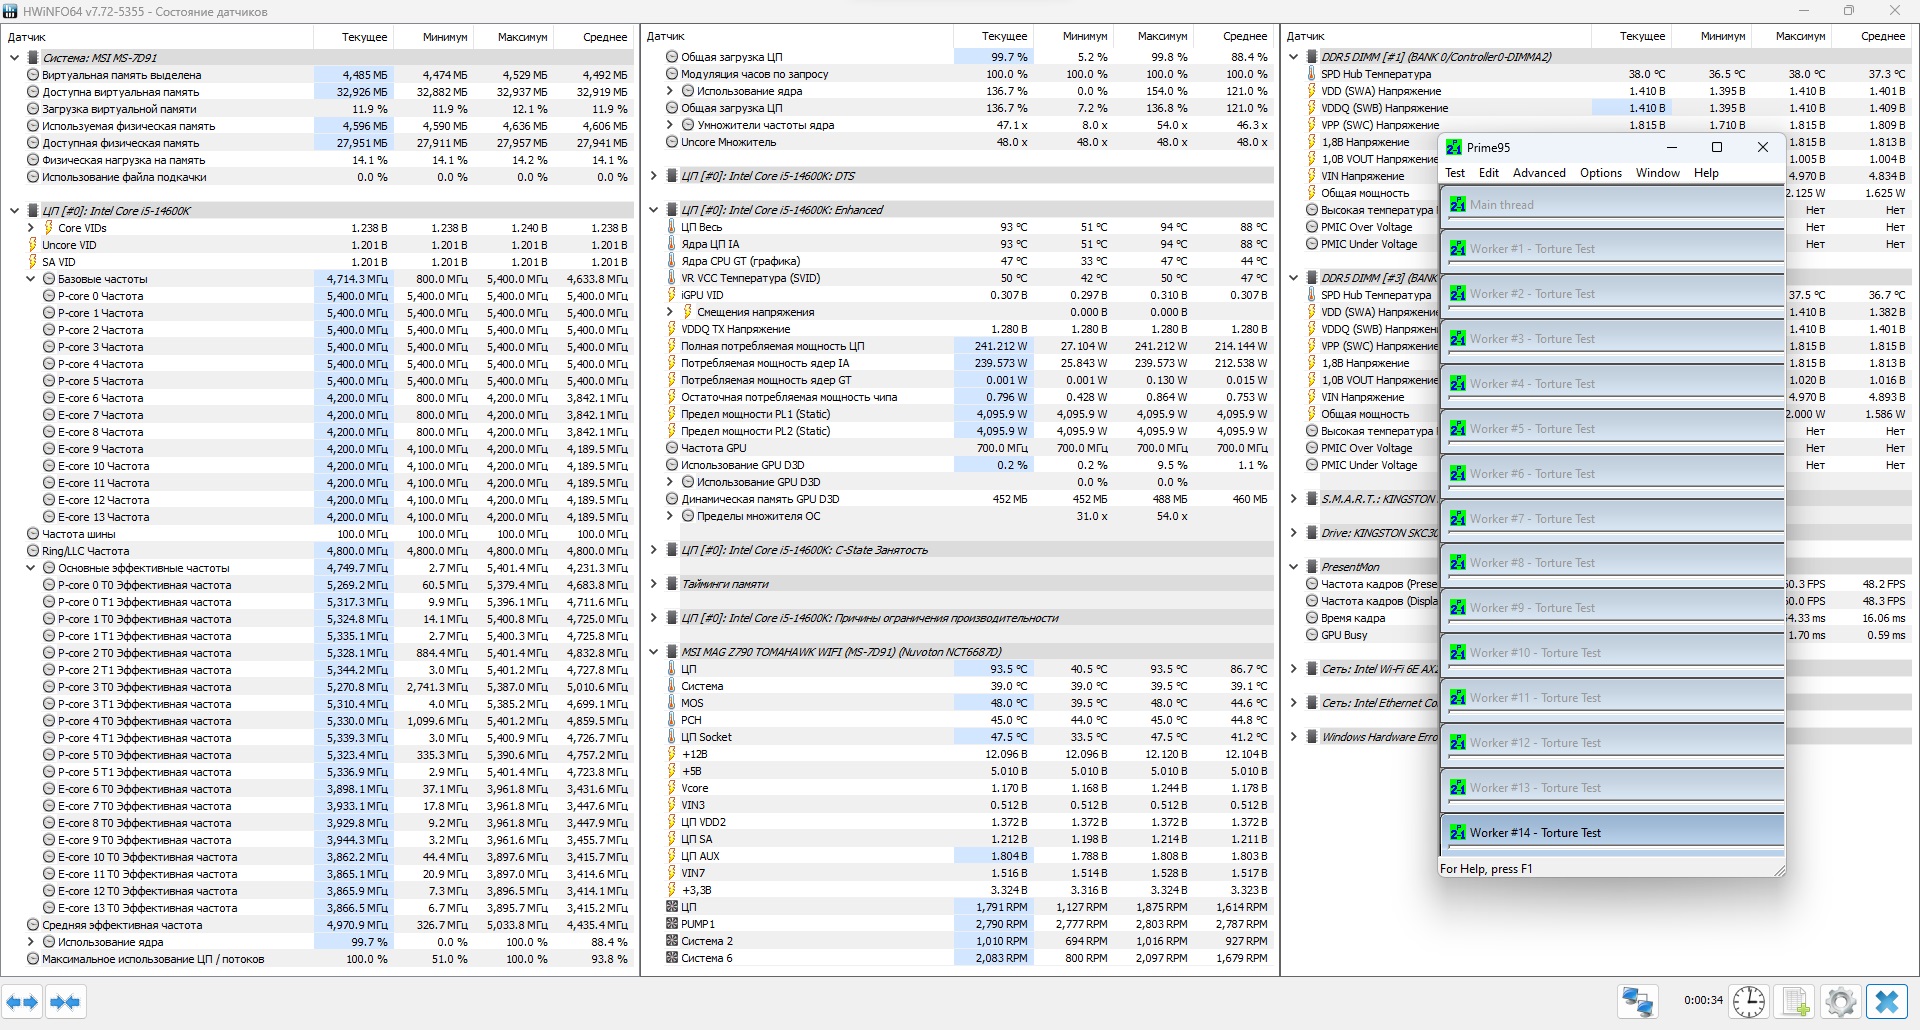The width and height of the screenshot is (1920, 1030).
Task: Expand the Core VIDs node
Action: click(x=30, y=228)
